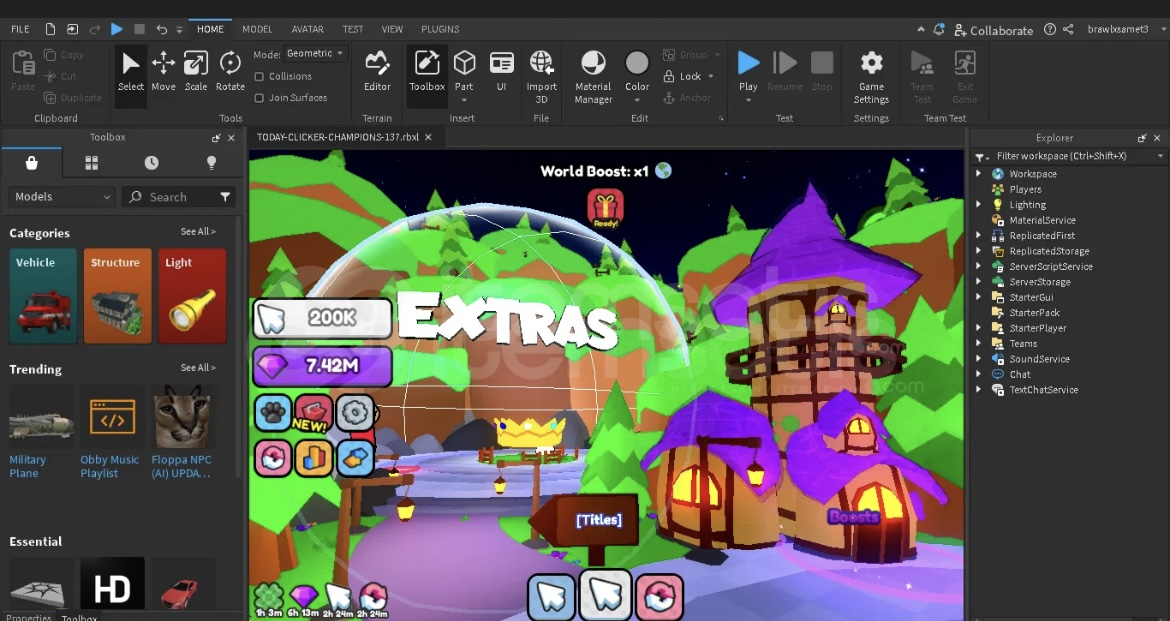Expand the Lighting node in Explorer
The height and width of the screenshot is (621, 1170).
click(978, 205)
